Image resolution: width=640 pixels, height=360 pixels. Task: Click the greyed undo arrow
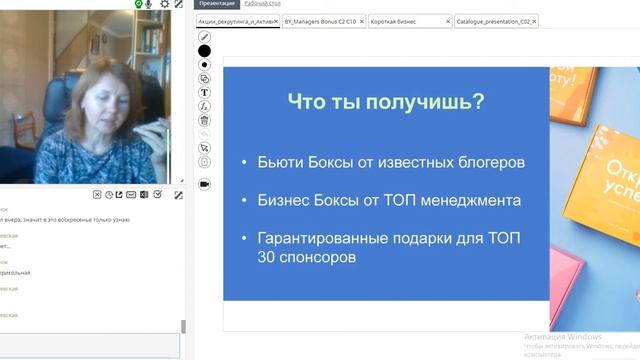coord(204,134)
